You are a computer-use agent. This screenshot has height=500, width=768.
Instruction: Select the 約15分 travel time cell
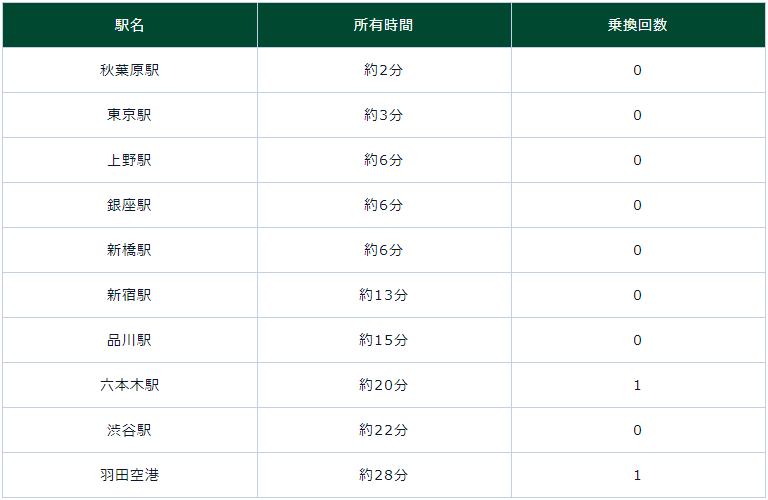tap(383, 340)
